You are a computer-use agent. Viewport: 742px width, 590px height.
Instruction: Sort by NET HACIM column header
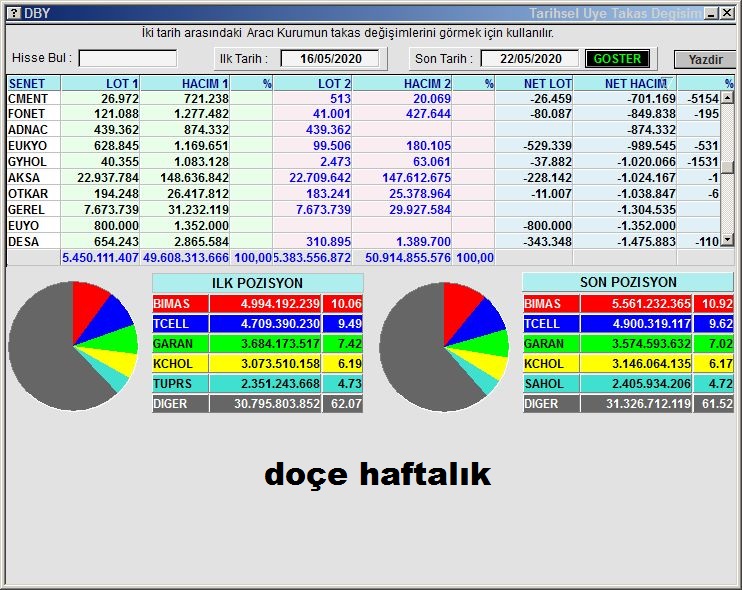click(625, 83)
